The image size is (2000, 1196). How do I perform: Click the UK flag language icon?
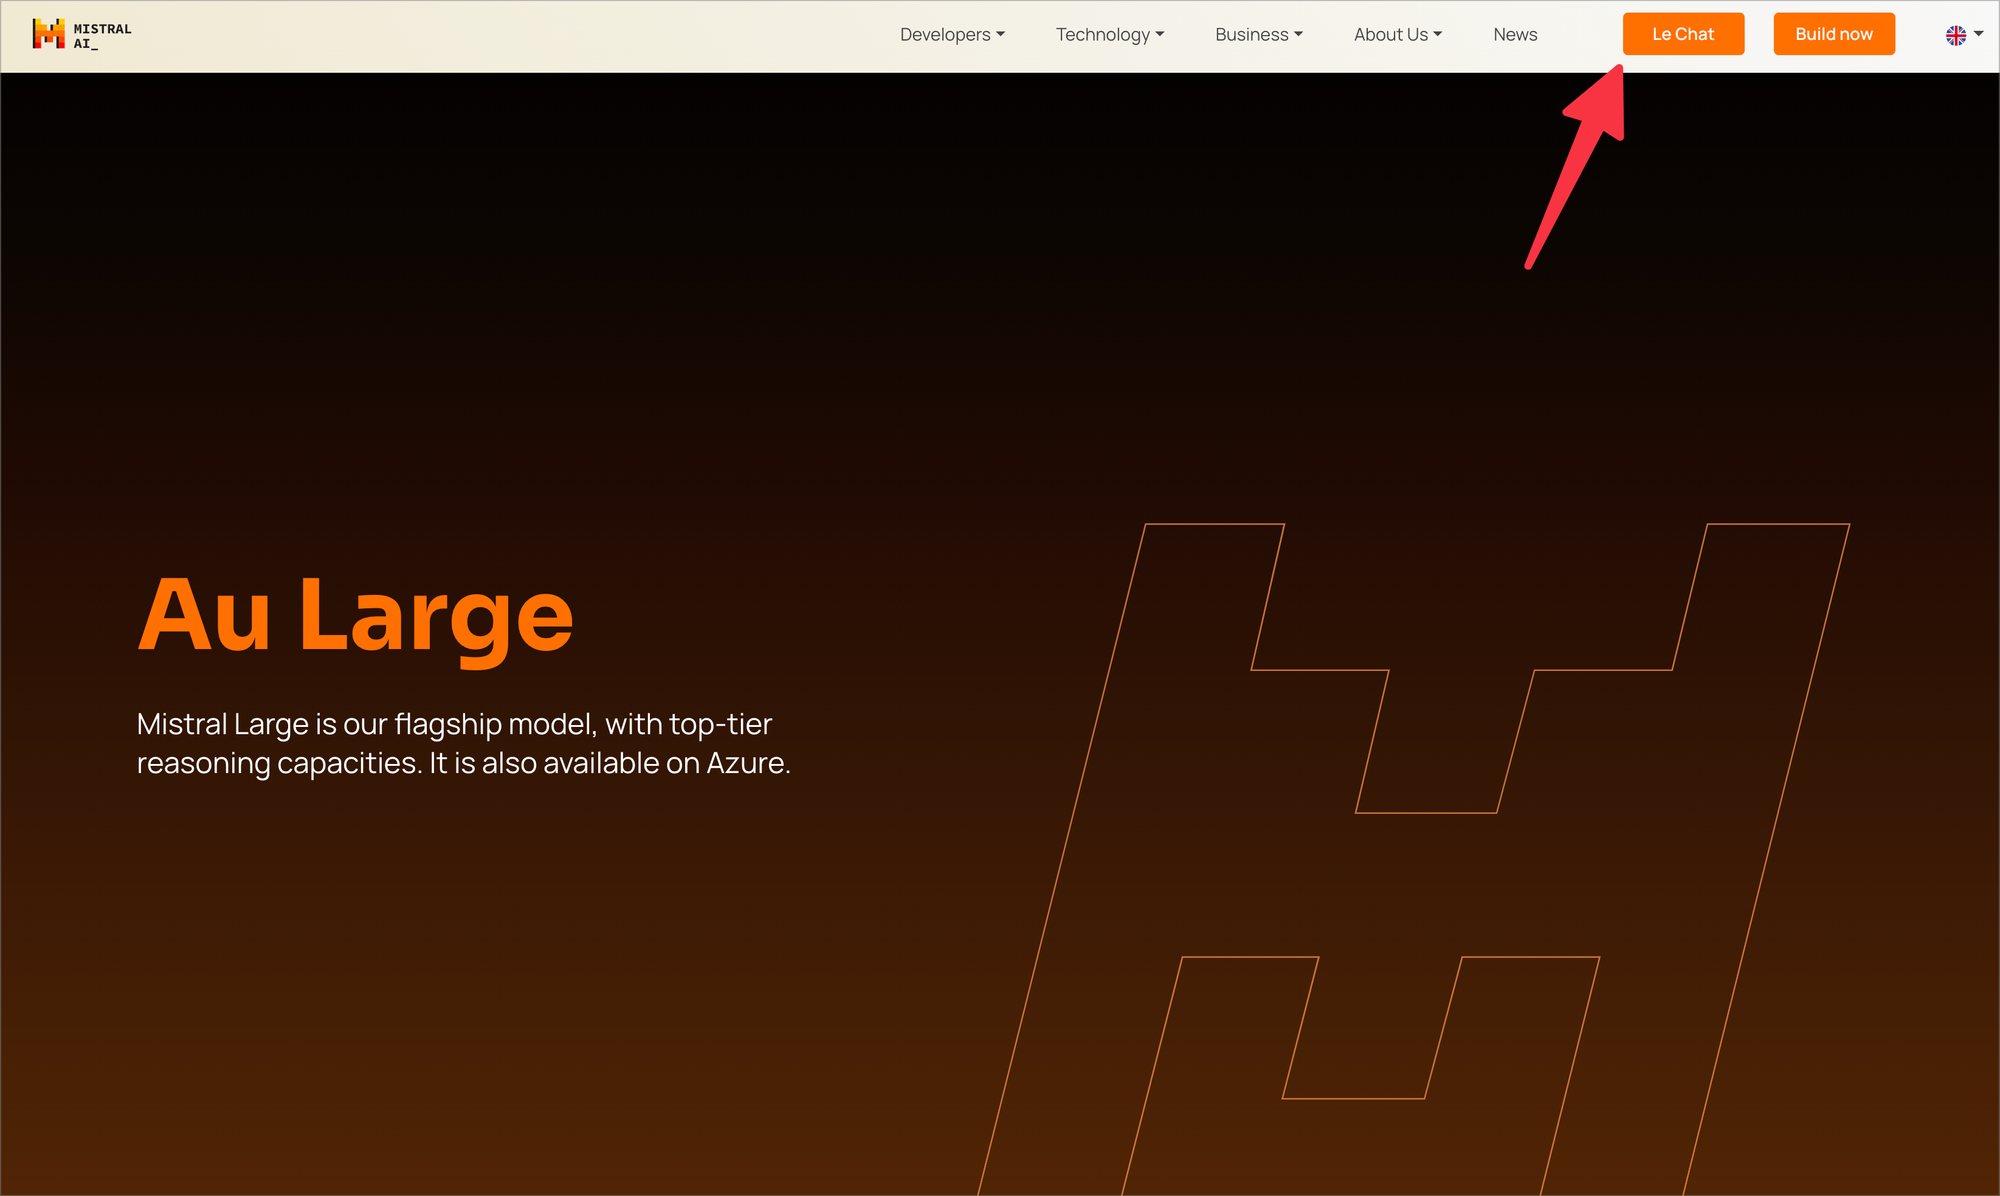point(1956,35)
